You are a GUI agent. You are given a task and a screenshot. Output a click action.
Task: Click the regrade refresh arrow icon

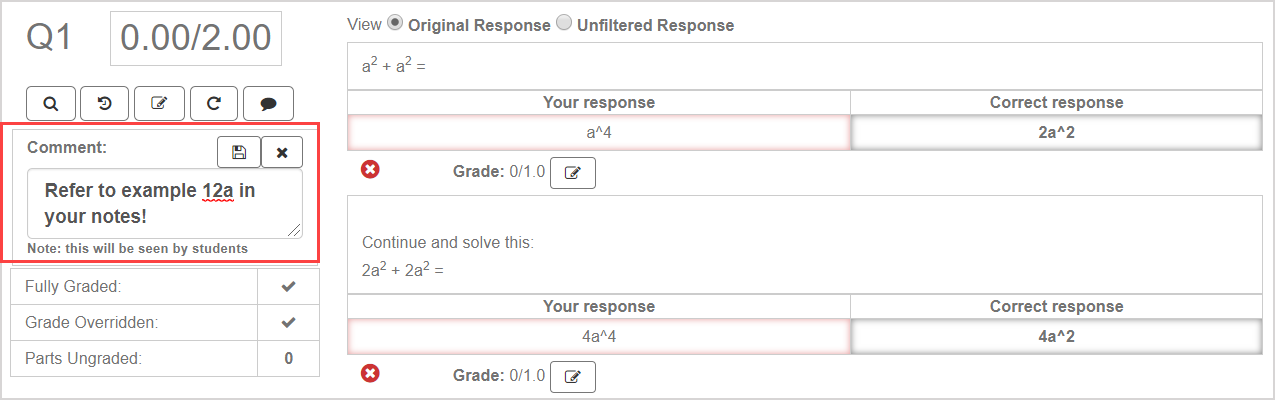213,102
